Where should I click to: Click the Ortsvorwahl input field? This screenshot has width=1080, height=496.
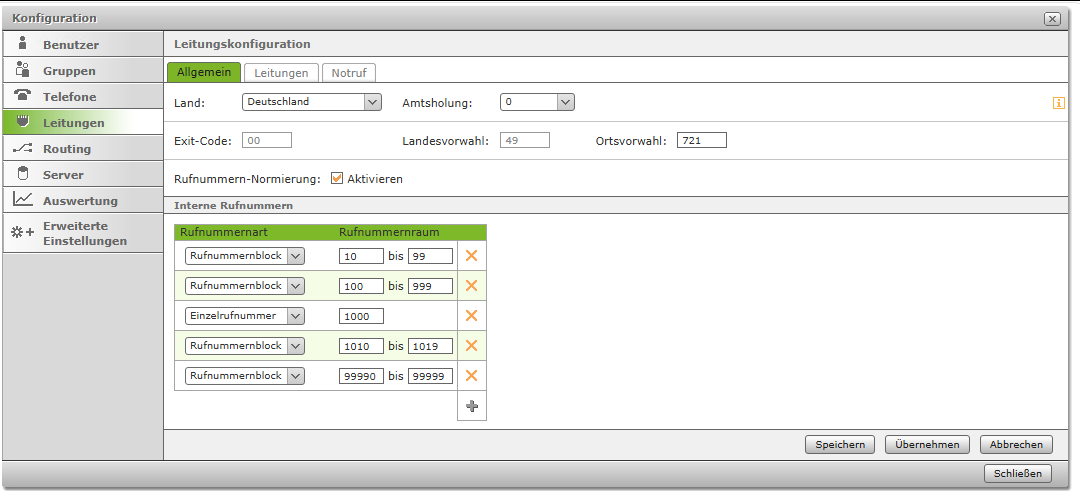tap(701, 140)
